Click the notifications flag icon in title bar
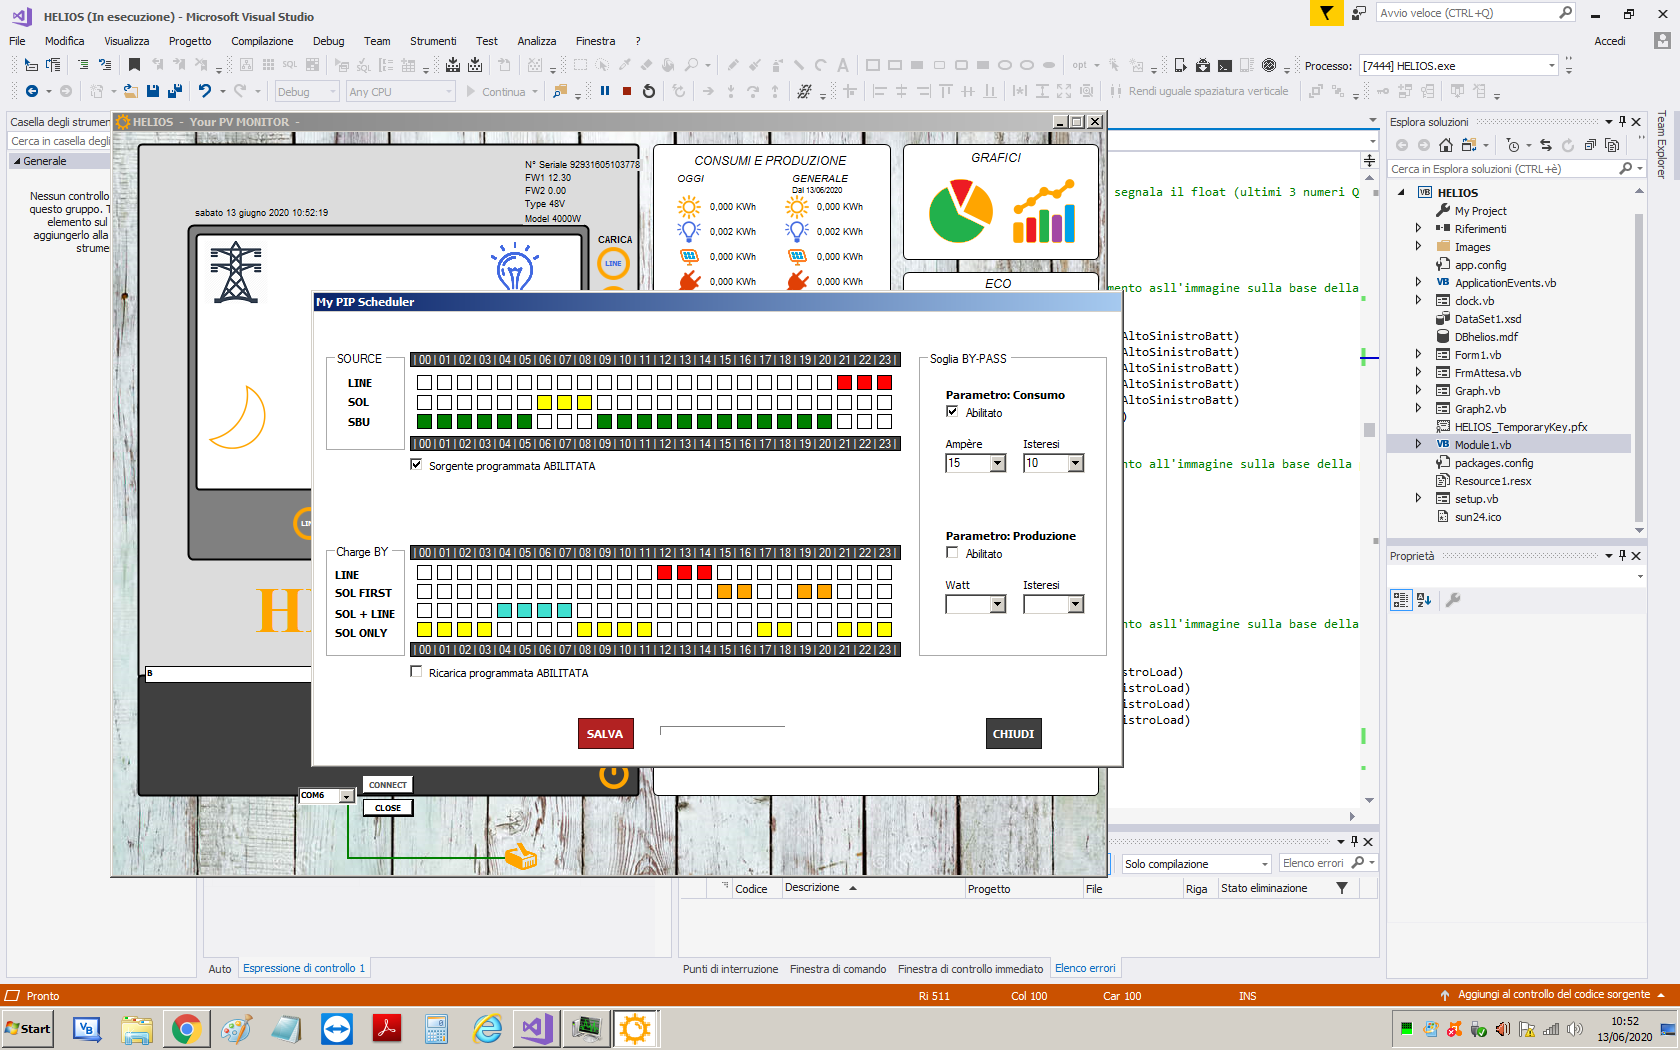The height and width of the screenshot is (1050, 1680). tap(1326, 13)
